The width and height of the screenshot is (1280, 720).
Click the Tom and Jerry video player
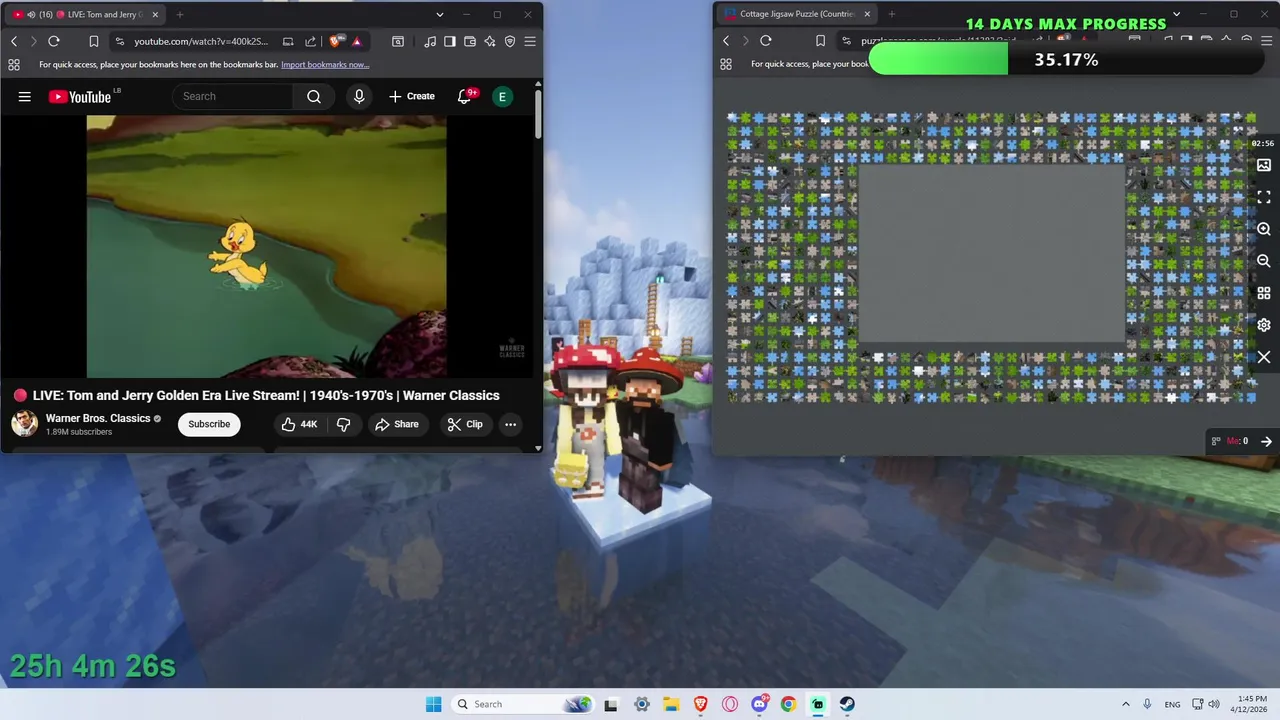click(x=267, y=246)
